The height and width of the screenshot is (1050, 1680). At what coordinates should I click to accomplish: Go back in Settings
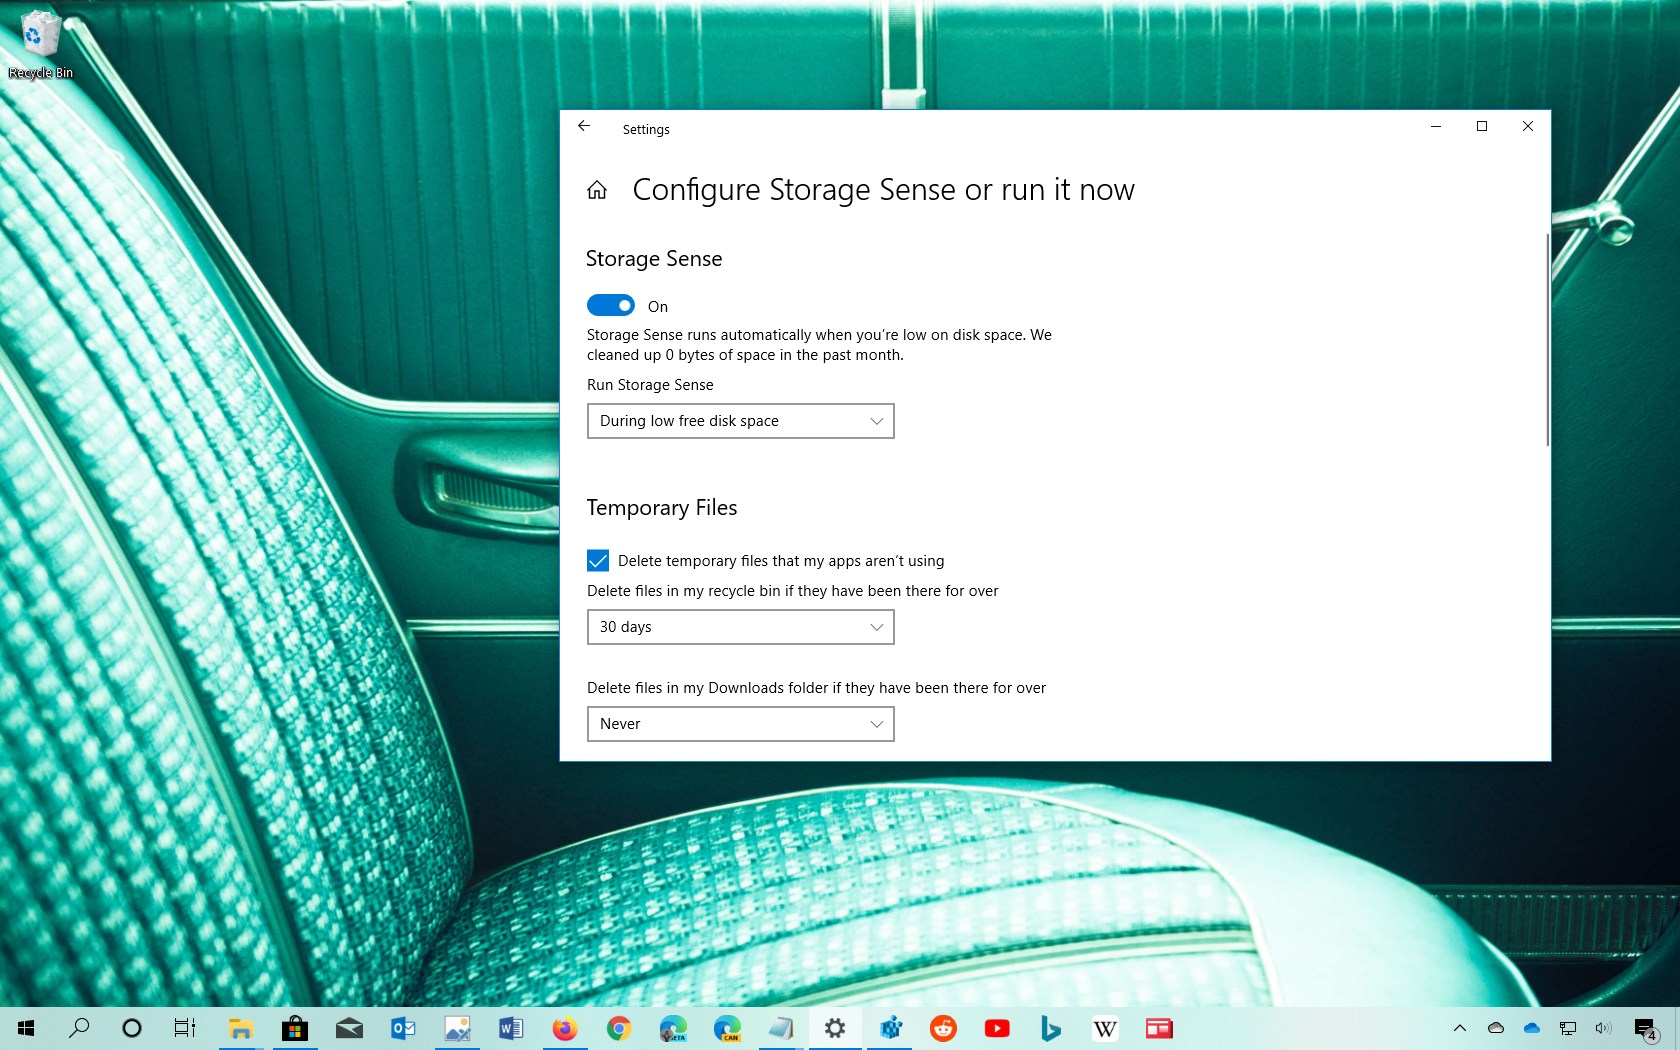[584, 126]
